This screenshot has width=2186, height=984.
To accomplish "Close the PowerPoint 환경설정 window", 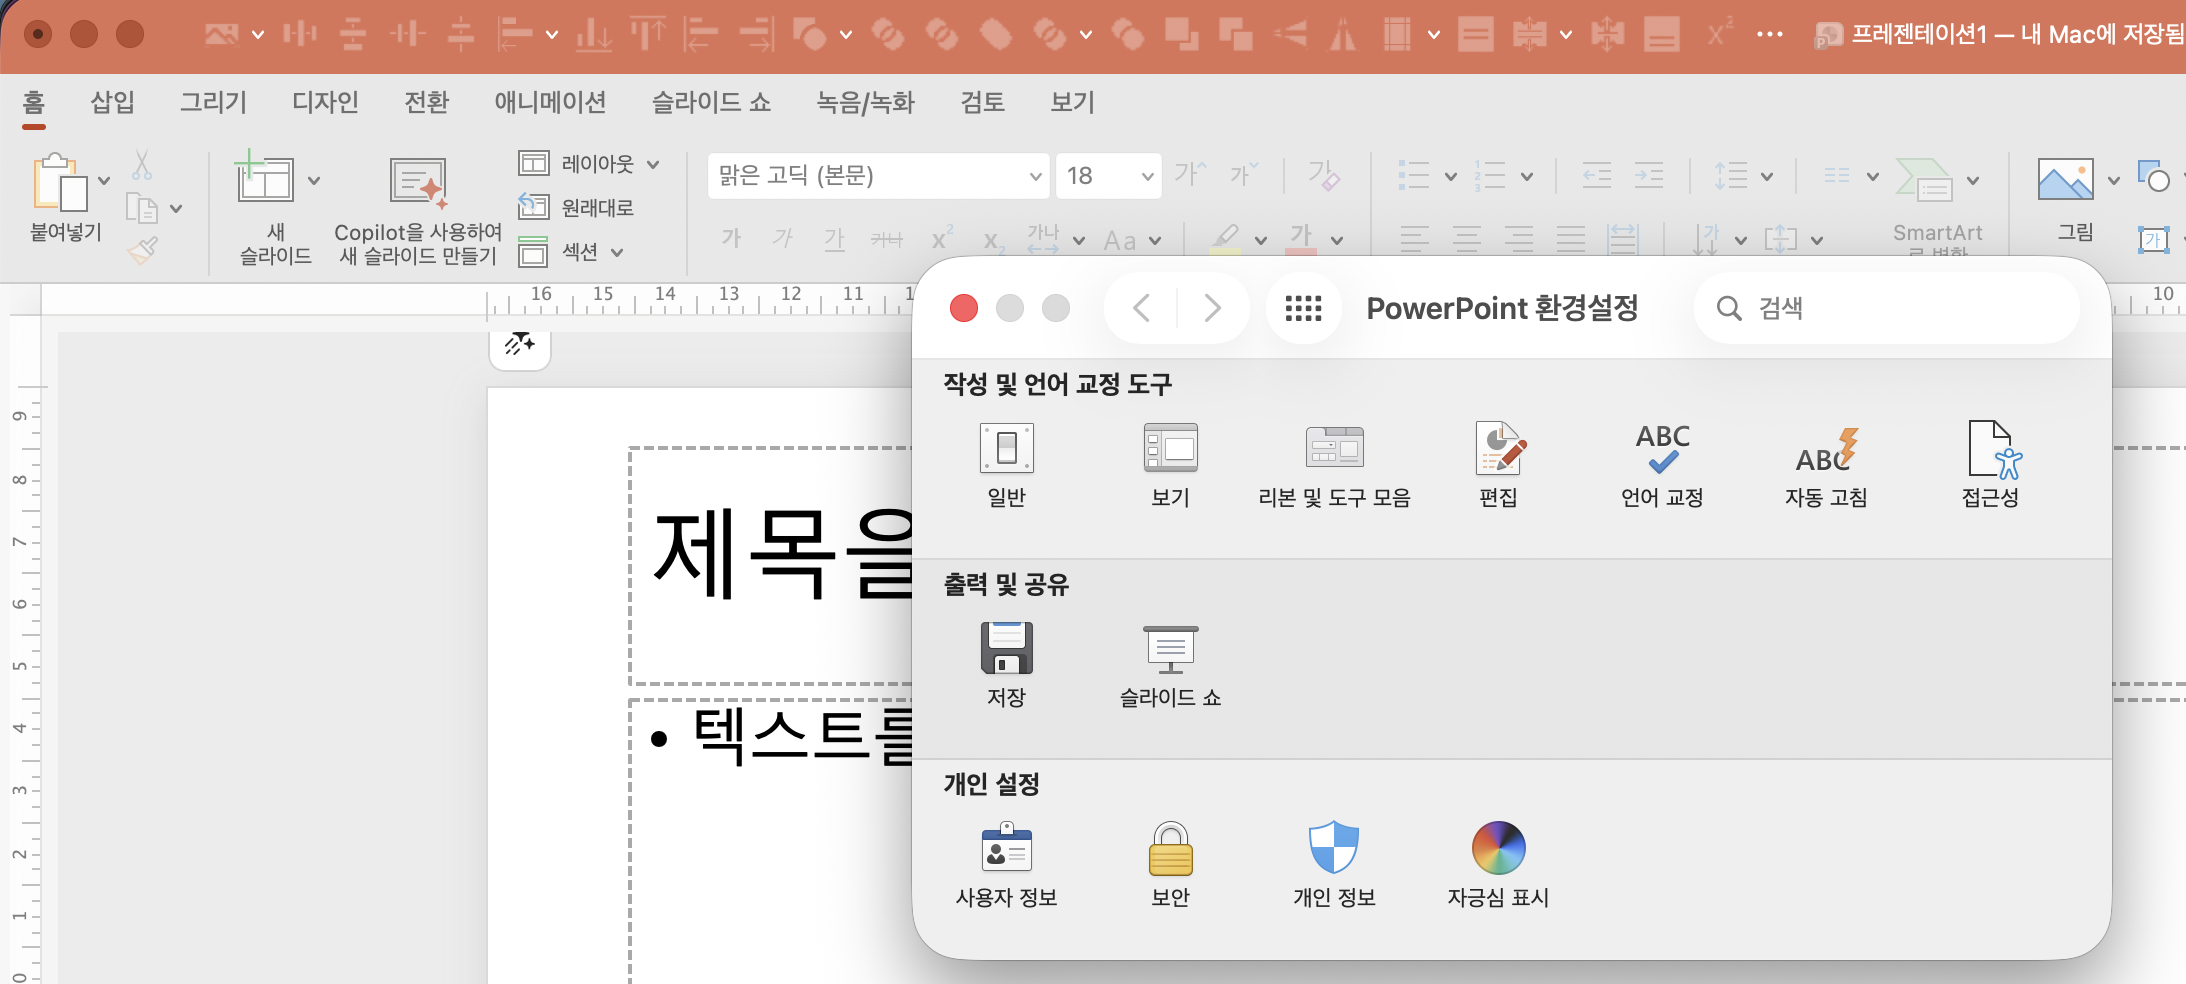I will point(964,308).
